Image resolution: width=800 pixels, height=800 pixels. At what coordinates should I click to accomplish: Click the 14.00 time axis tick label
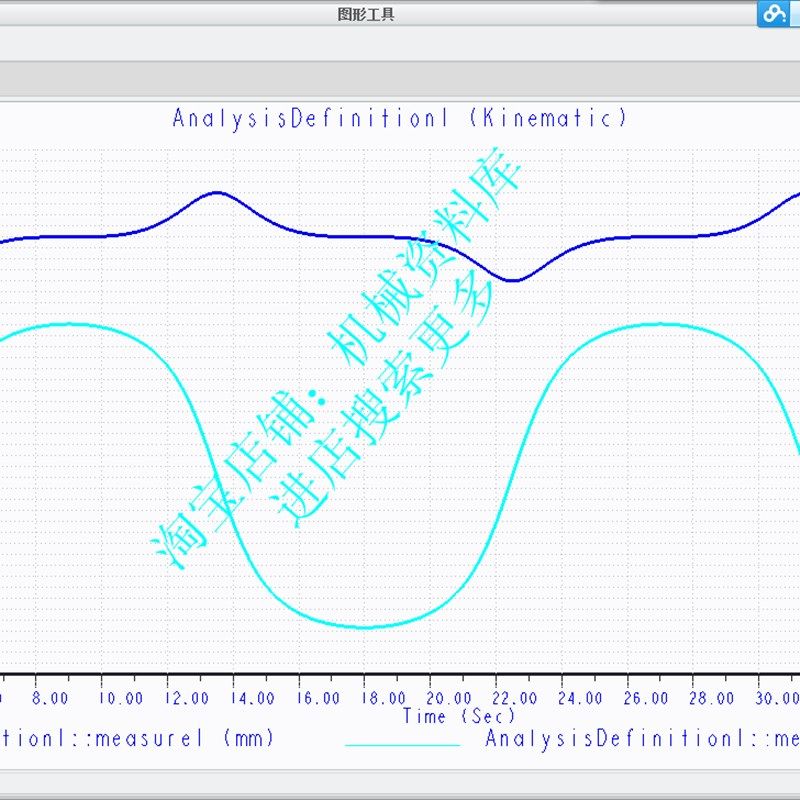click(x=253, y=698)
